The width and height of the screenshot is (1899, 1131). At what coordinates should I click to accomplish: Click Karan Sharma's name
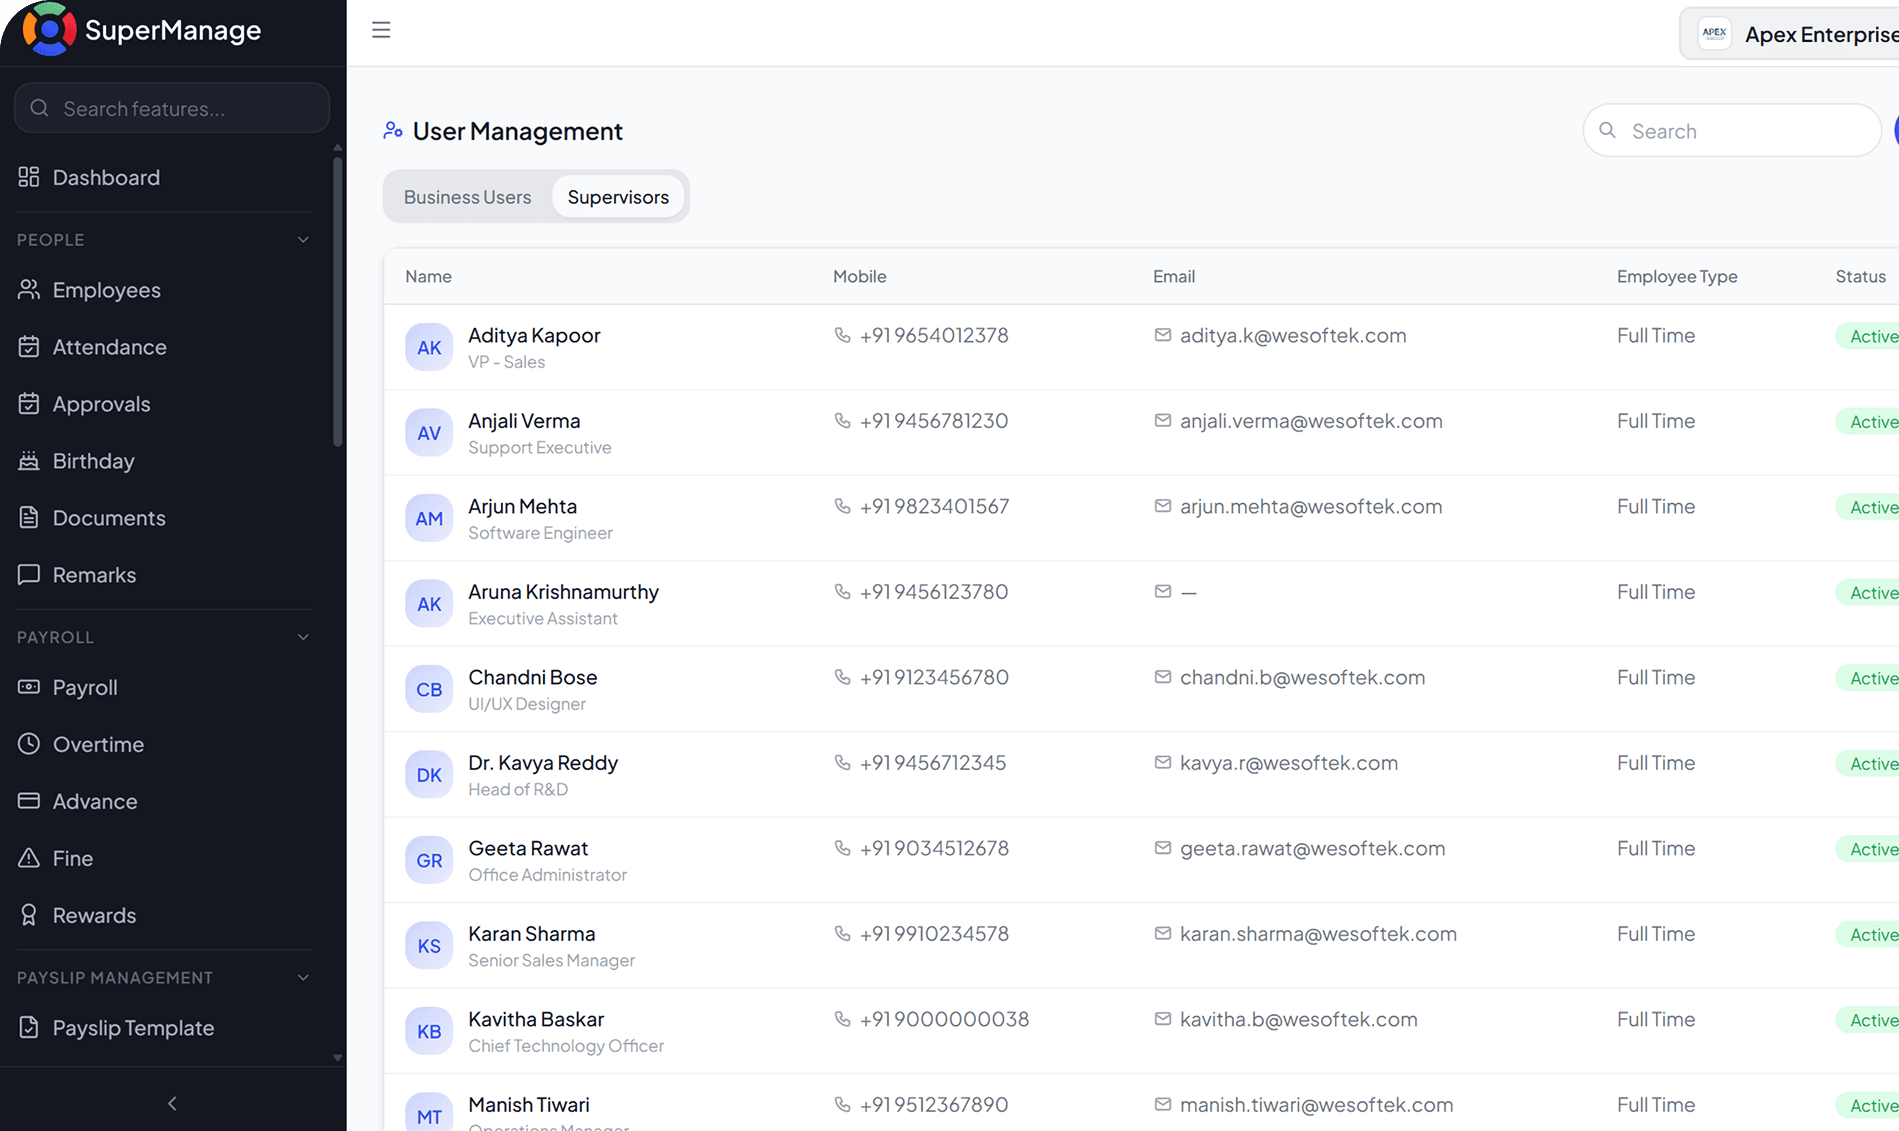coord(531,934)
